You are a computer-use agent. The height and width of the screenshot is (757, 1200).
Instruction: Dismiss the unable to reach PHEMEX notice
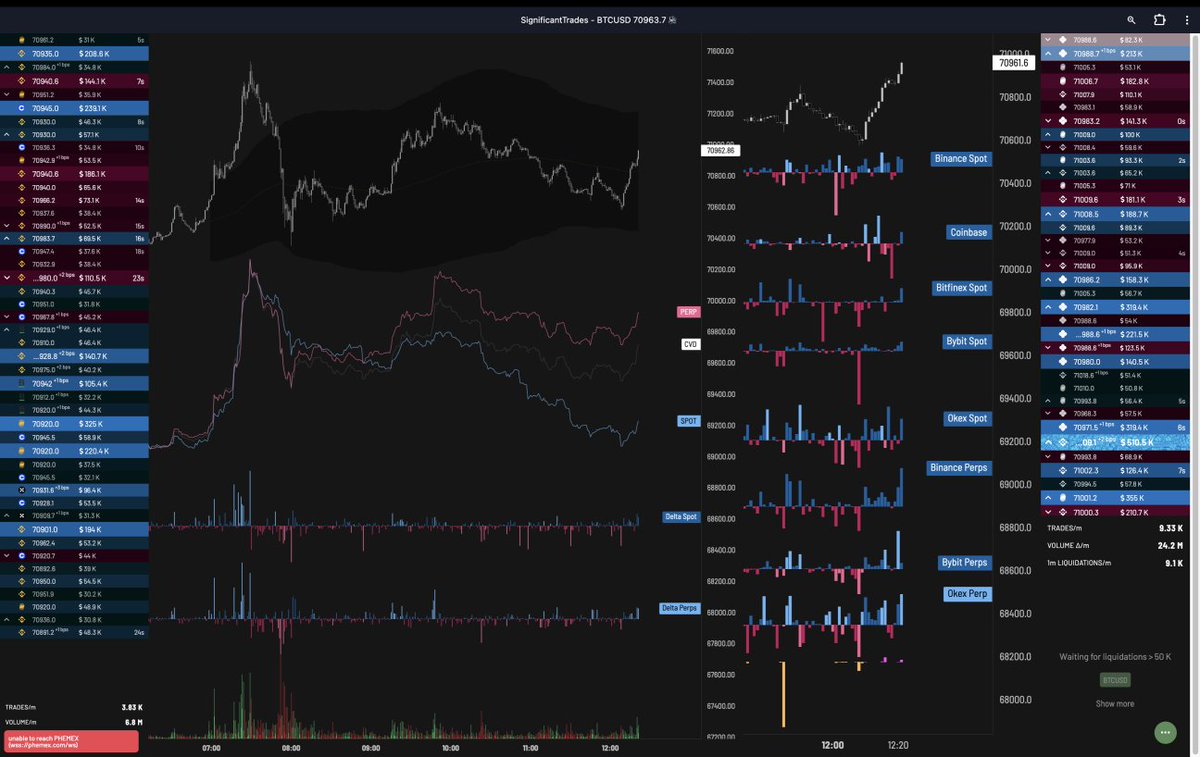click(69, 741)
